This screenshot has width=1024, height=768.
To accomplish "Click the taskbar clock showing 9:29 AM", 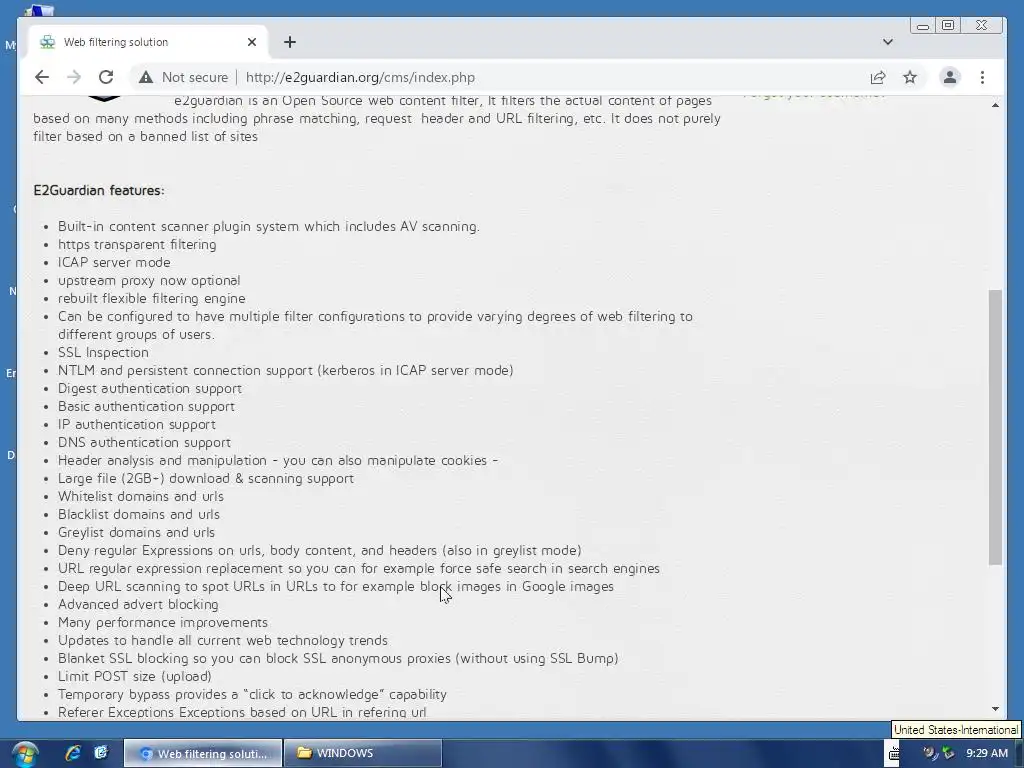I will [987, 753].
